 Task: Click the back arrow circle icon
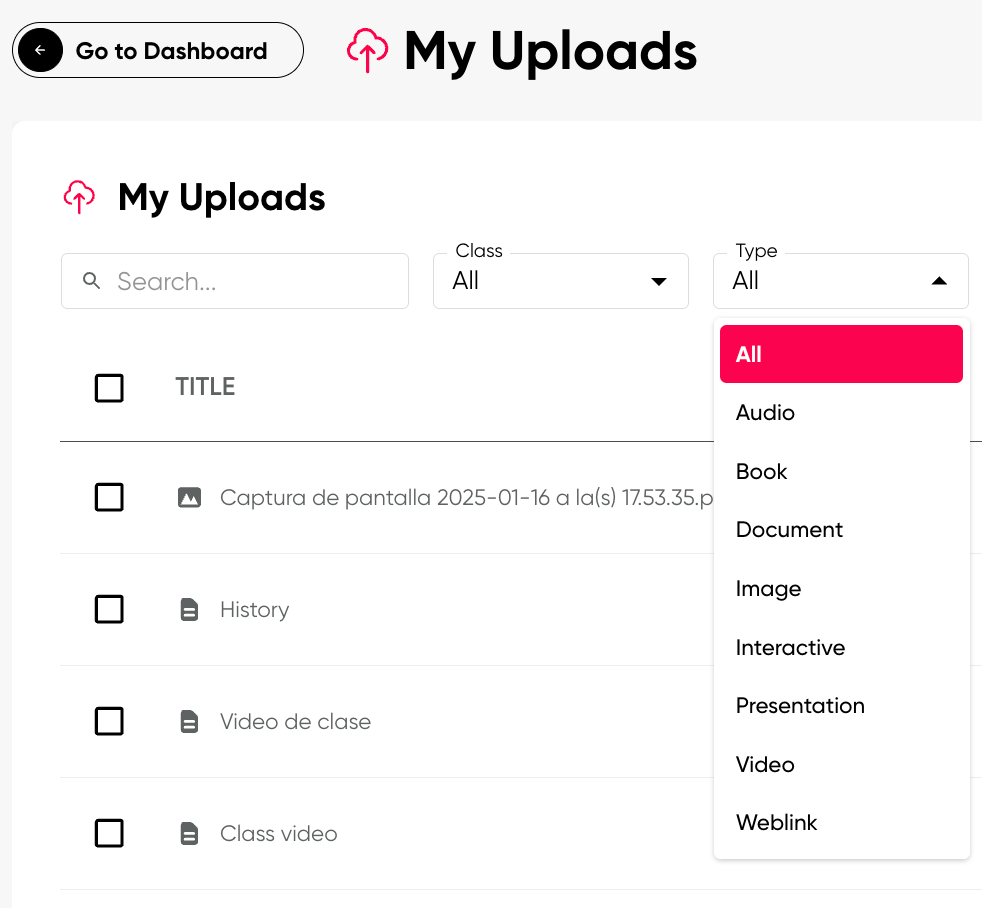pyautogui.click(x=40, y=50)
